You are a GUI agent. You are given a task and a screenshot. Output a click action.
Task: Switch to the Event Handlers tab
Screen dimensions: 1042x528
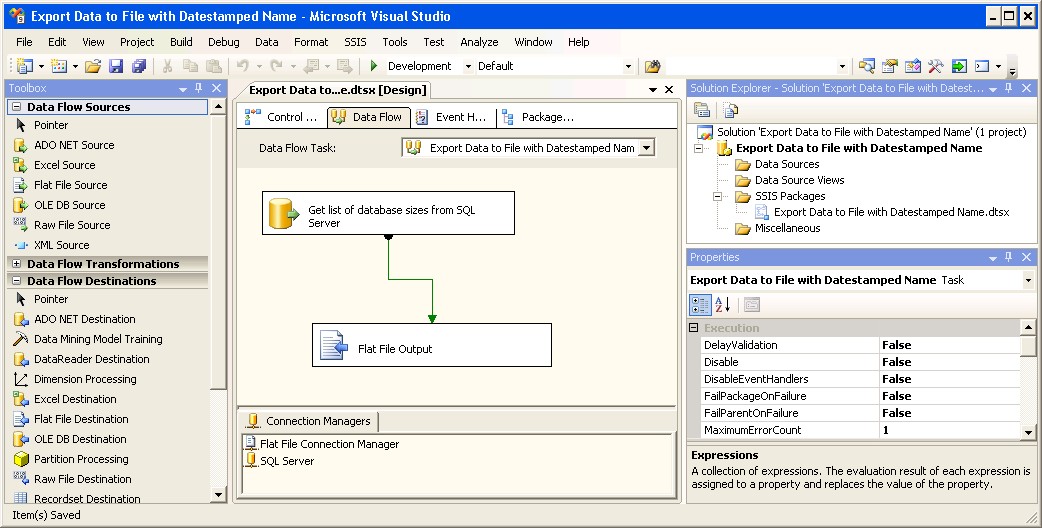pos(451,117)
